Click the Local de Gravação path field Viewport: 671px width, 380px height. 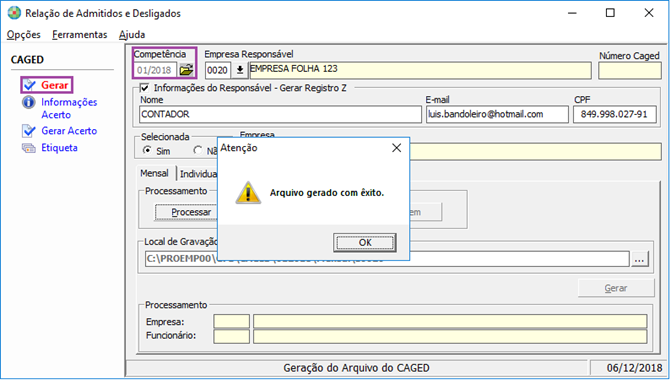click(387, 259)
